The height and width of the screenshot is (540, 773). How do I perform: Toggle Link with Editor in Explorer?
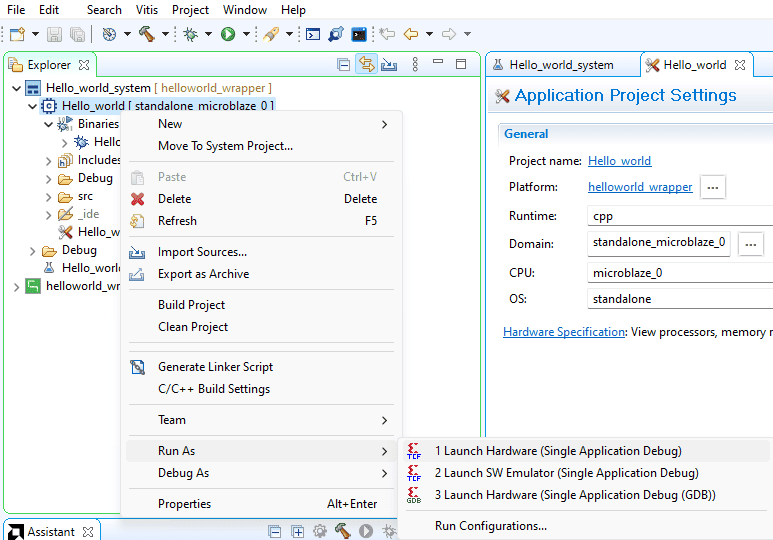[366, 64]
